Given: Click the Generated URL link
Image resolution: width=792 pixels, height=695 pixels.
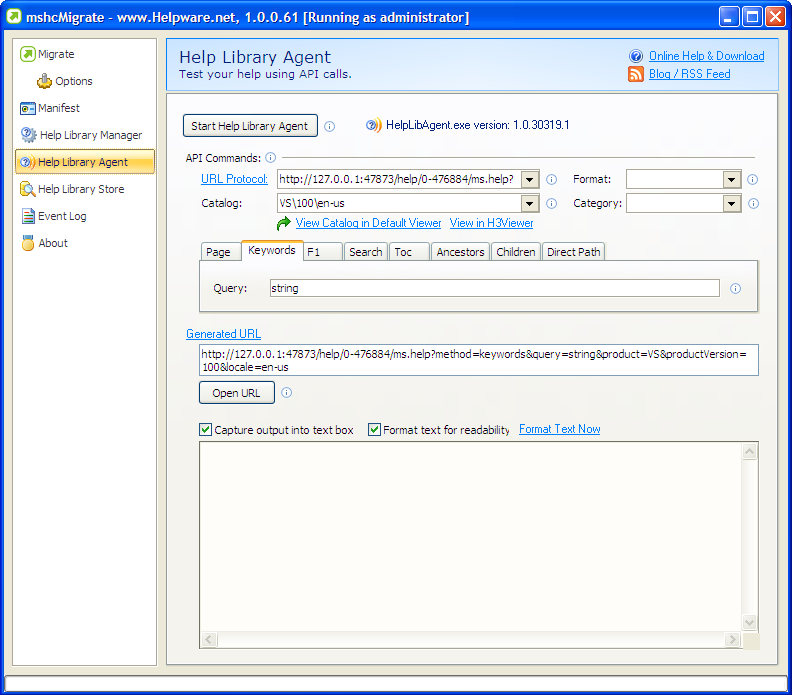Looking at the screenshot, I should coord(223,334).
